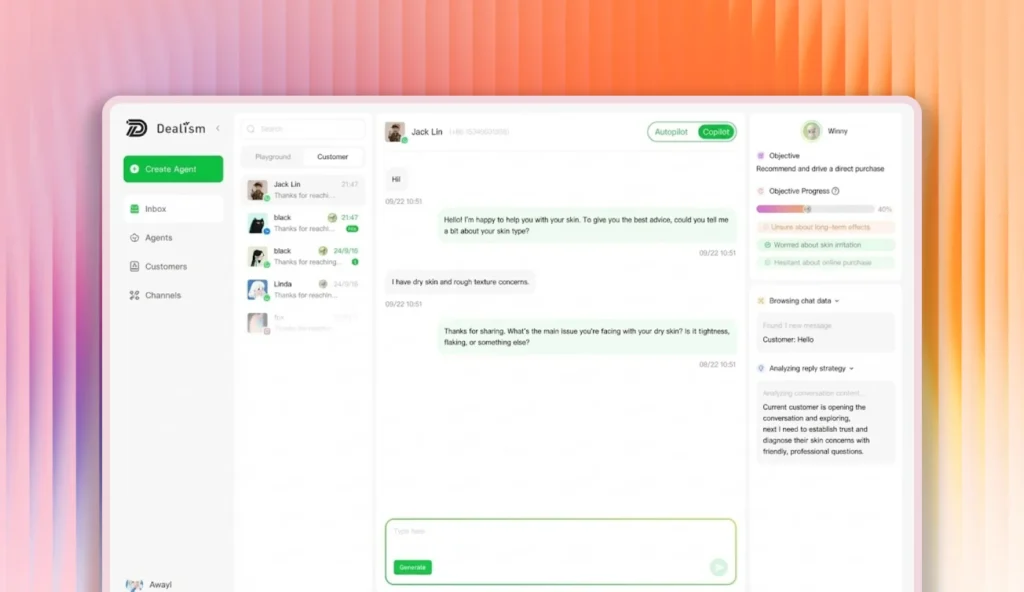
Task: Collapse the sidebar with the chevron
Action: (x=218, y=129)
